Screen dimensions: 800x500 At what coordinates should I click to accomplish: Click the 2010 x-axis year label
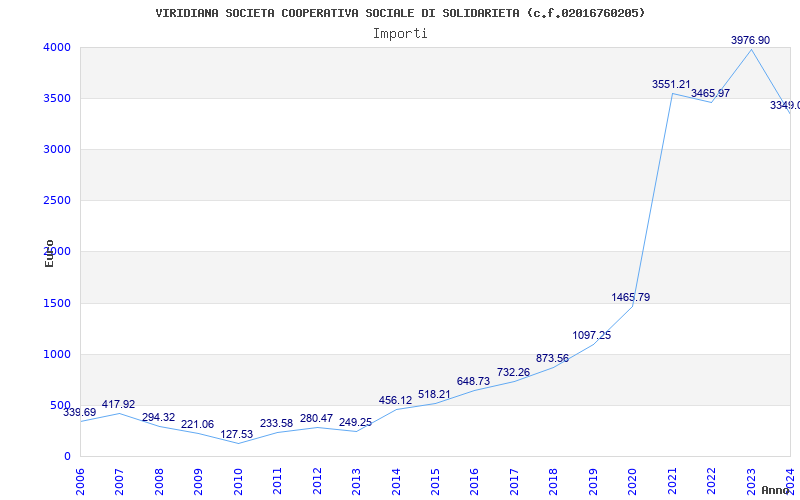pyautogui.click(x=238, y=481)
